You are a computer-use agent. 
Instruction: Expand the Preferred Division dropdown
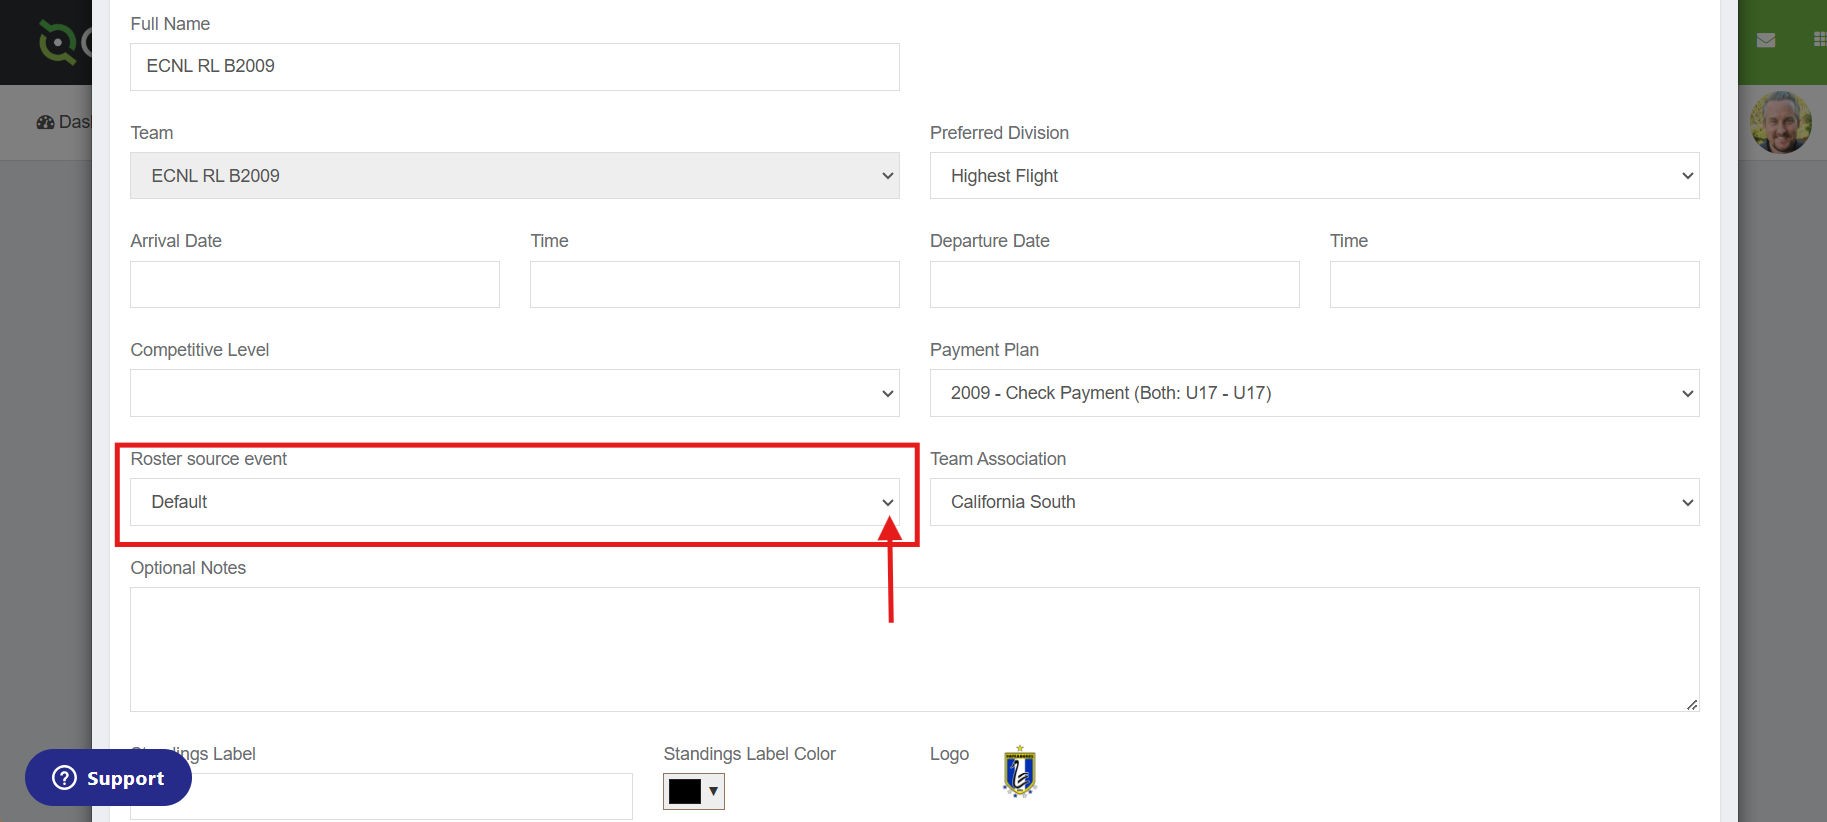(1315, 176)
